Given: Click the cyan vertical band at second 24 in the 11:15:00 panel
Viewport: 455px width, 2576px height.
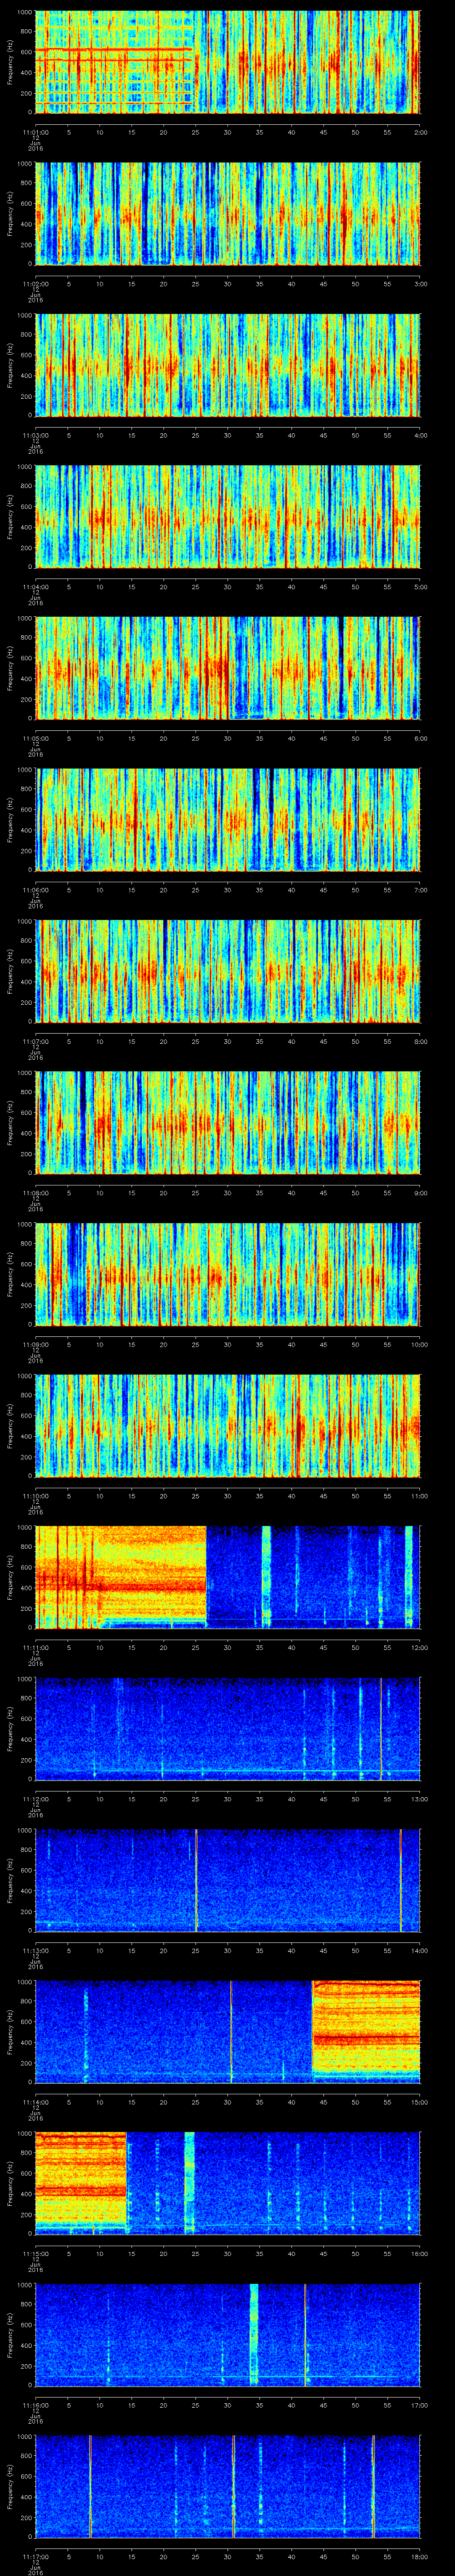Looking at the screenshot, I should [189, 2183].
